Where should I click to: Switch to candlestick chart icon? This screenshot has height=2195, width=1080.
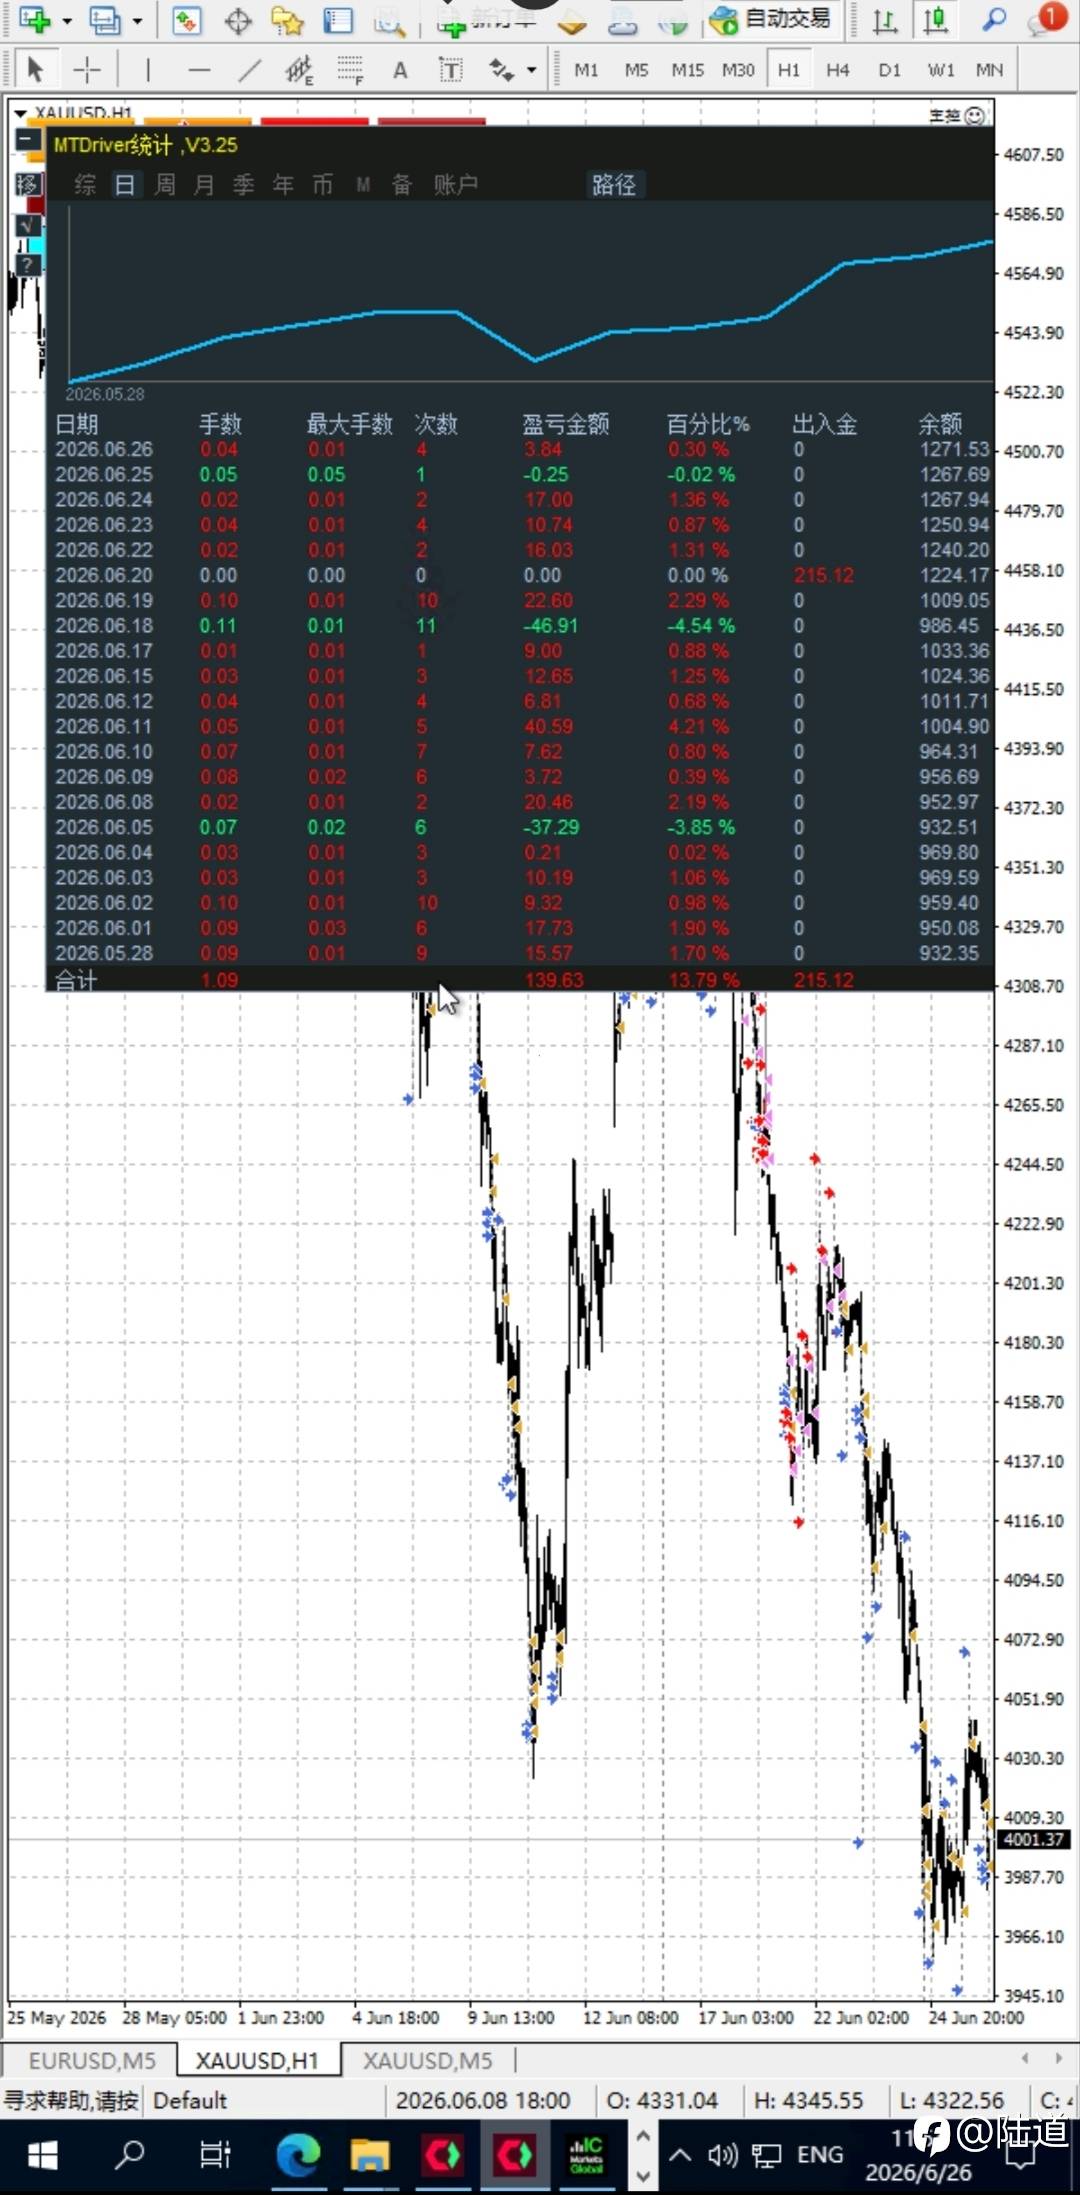(936, 20)
